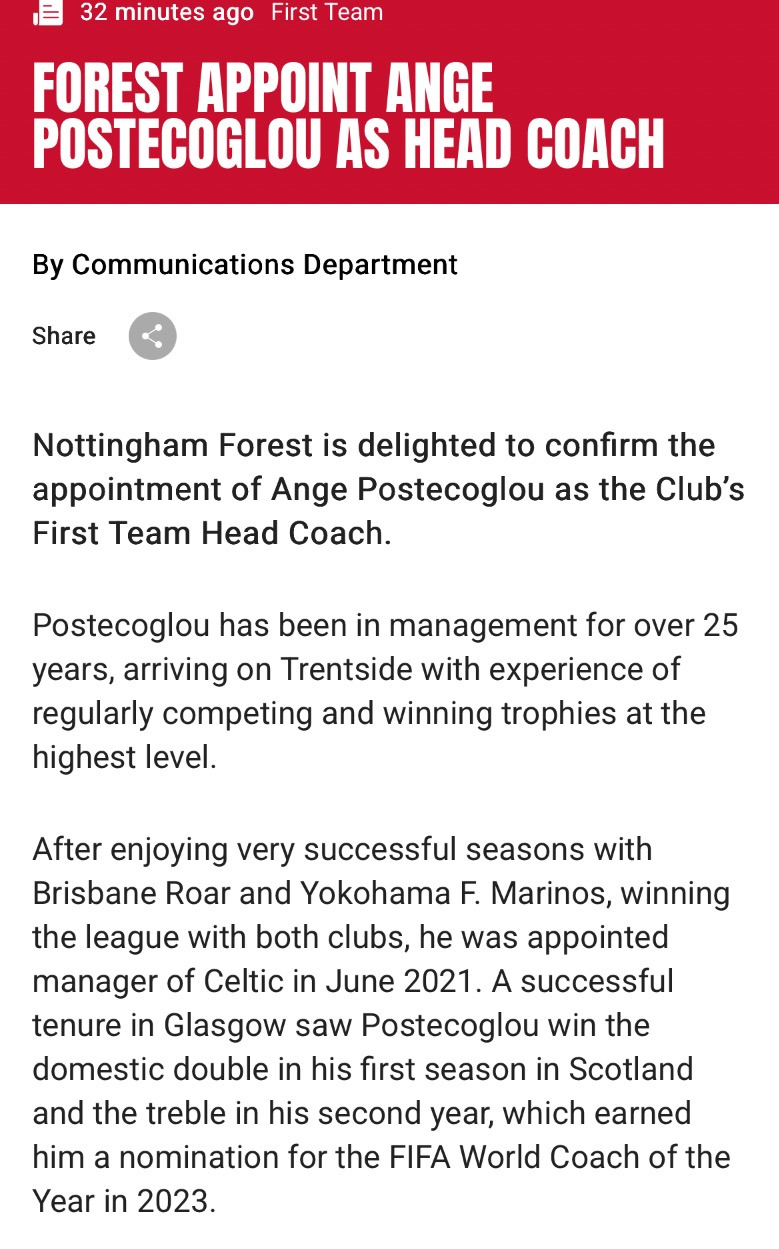Click the paragraph beginning "After enjoying very successful"
779x1249 pixels.
(x=381, y=1025)
